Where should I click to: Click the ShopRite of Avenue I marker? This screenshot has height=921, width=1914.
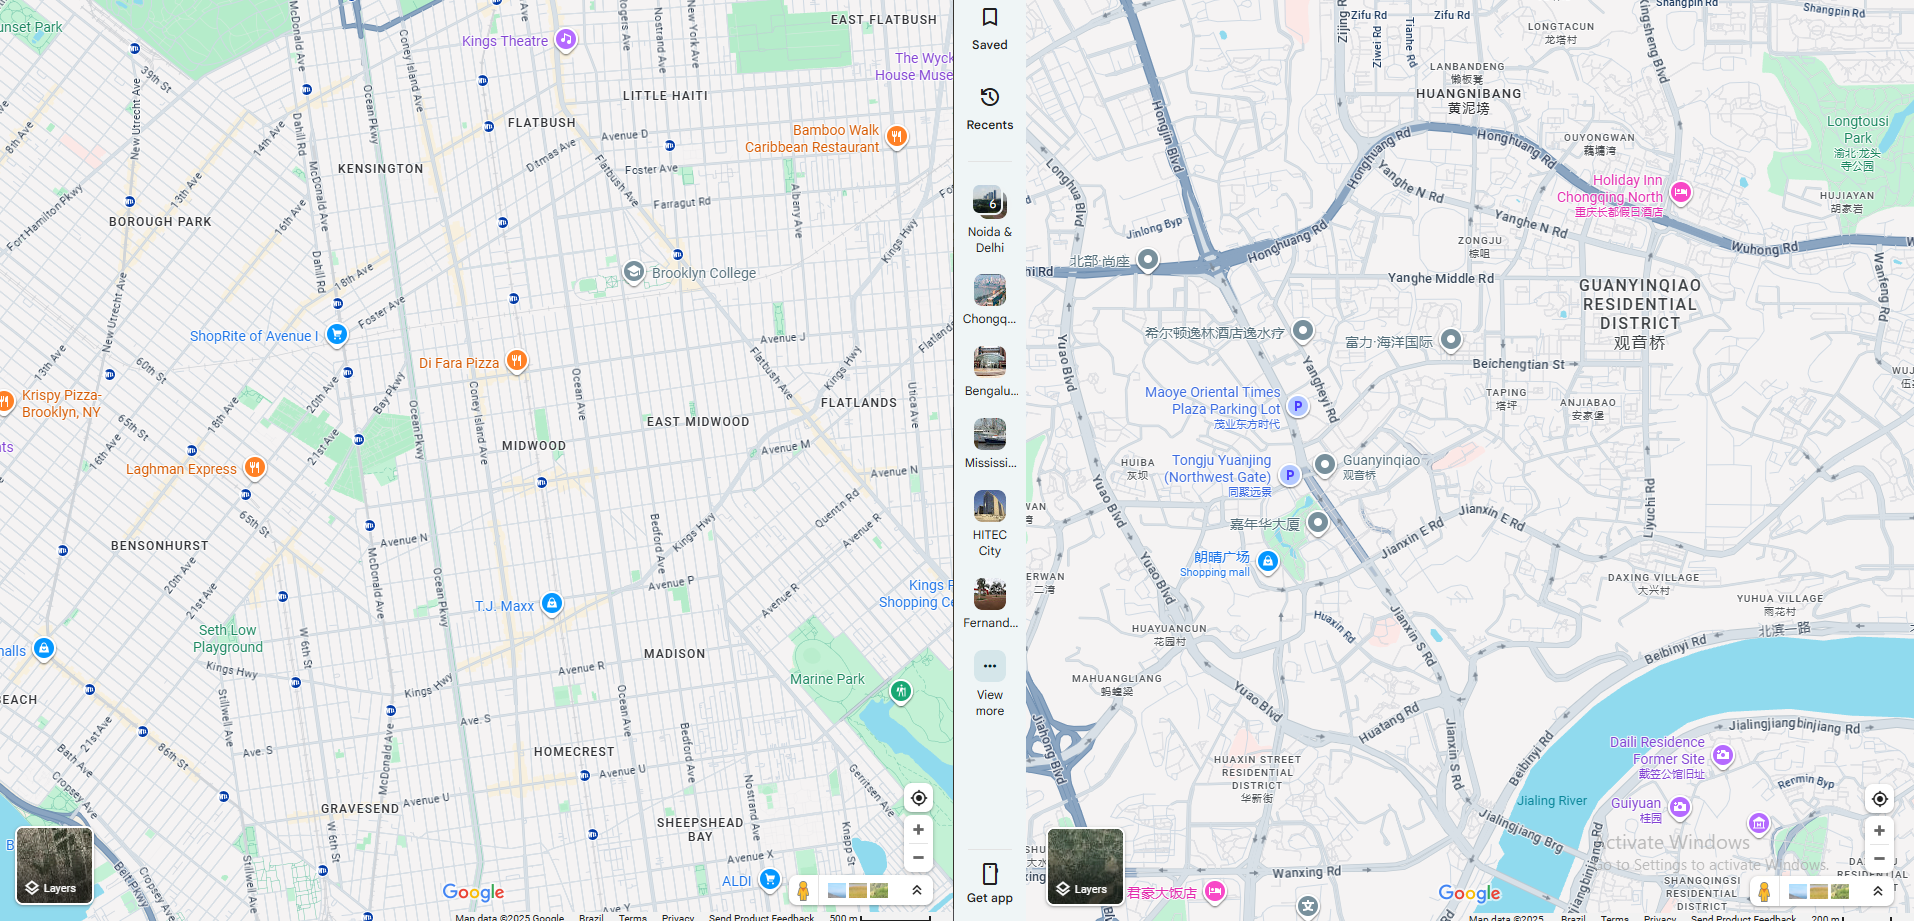[x=337, y=335]
